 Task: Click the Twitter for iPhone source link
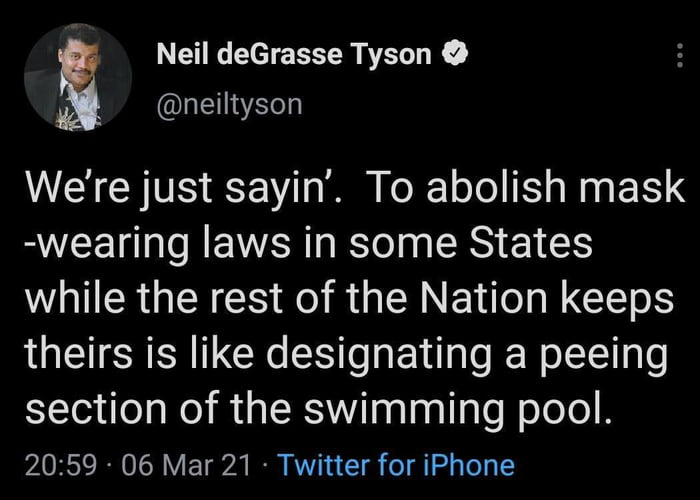pos(395,465)
